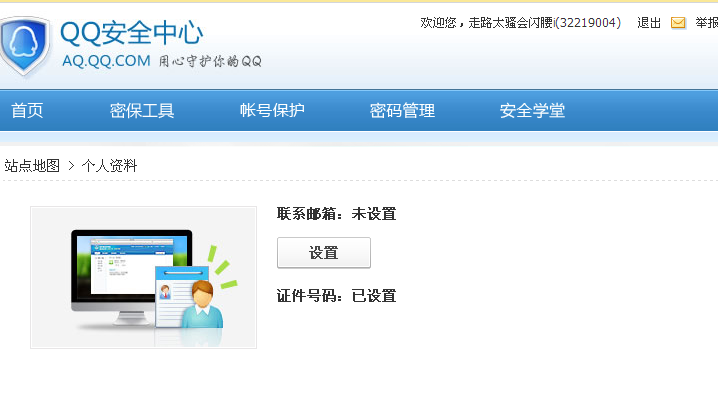Click the profile illustration image

[x=143, y=277]
